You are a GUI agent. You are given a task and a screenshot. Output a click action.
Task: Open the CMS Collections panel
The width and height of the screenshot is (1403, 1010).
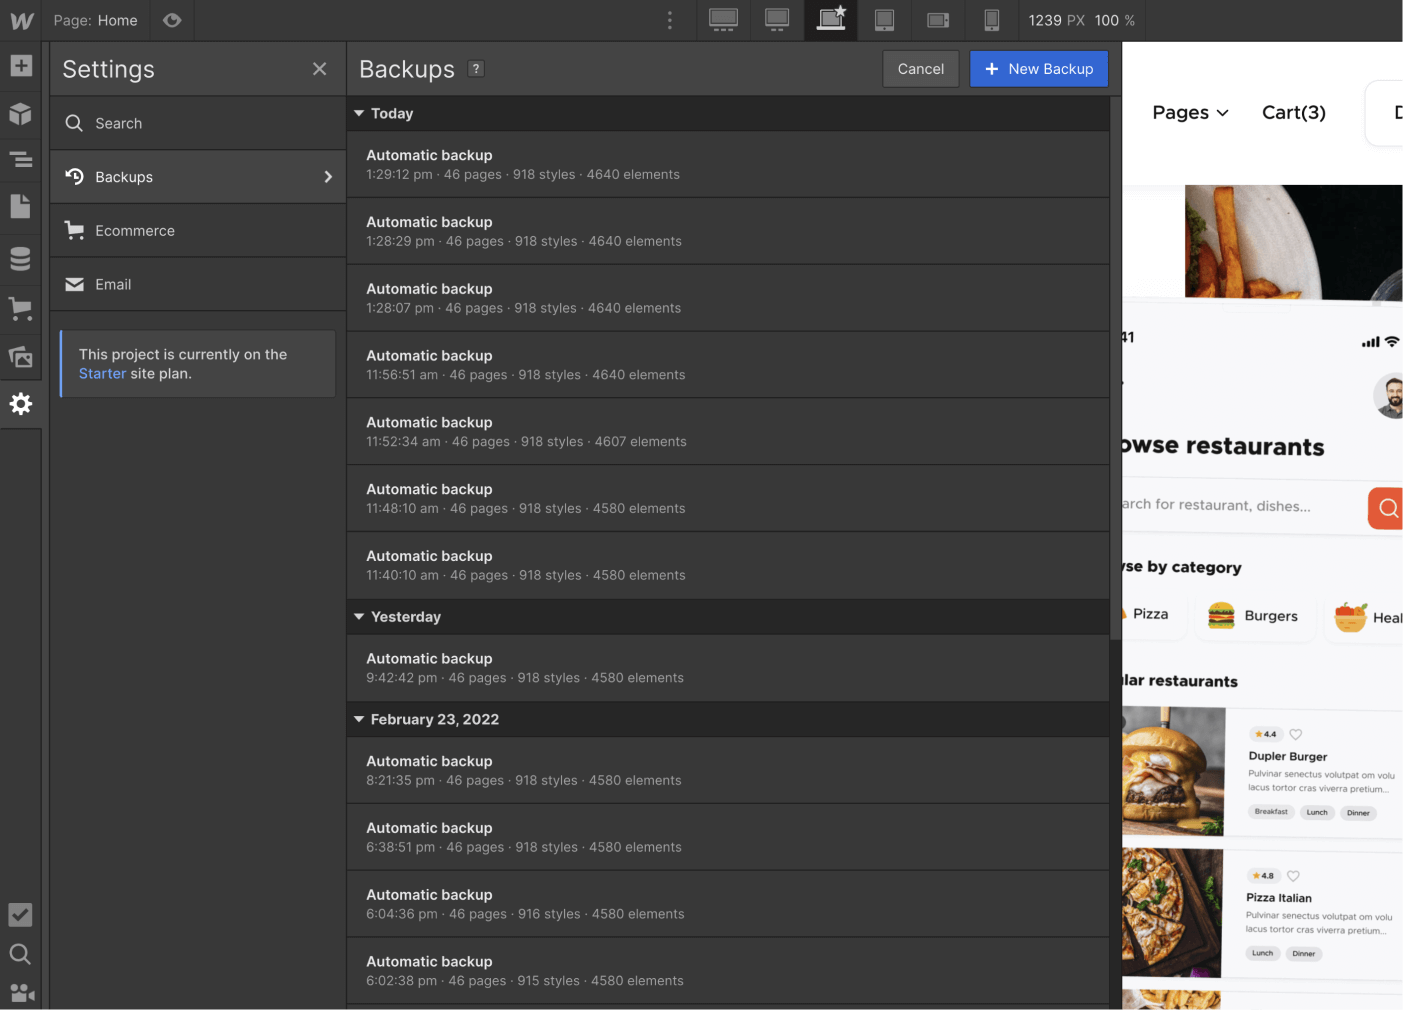[x=20, y=258]
